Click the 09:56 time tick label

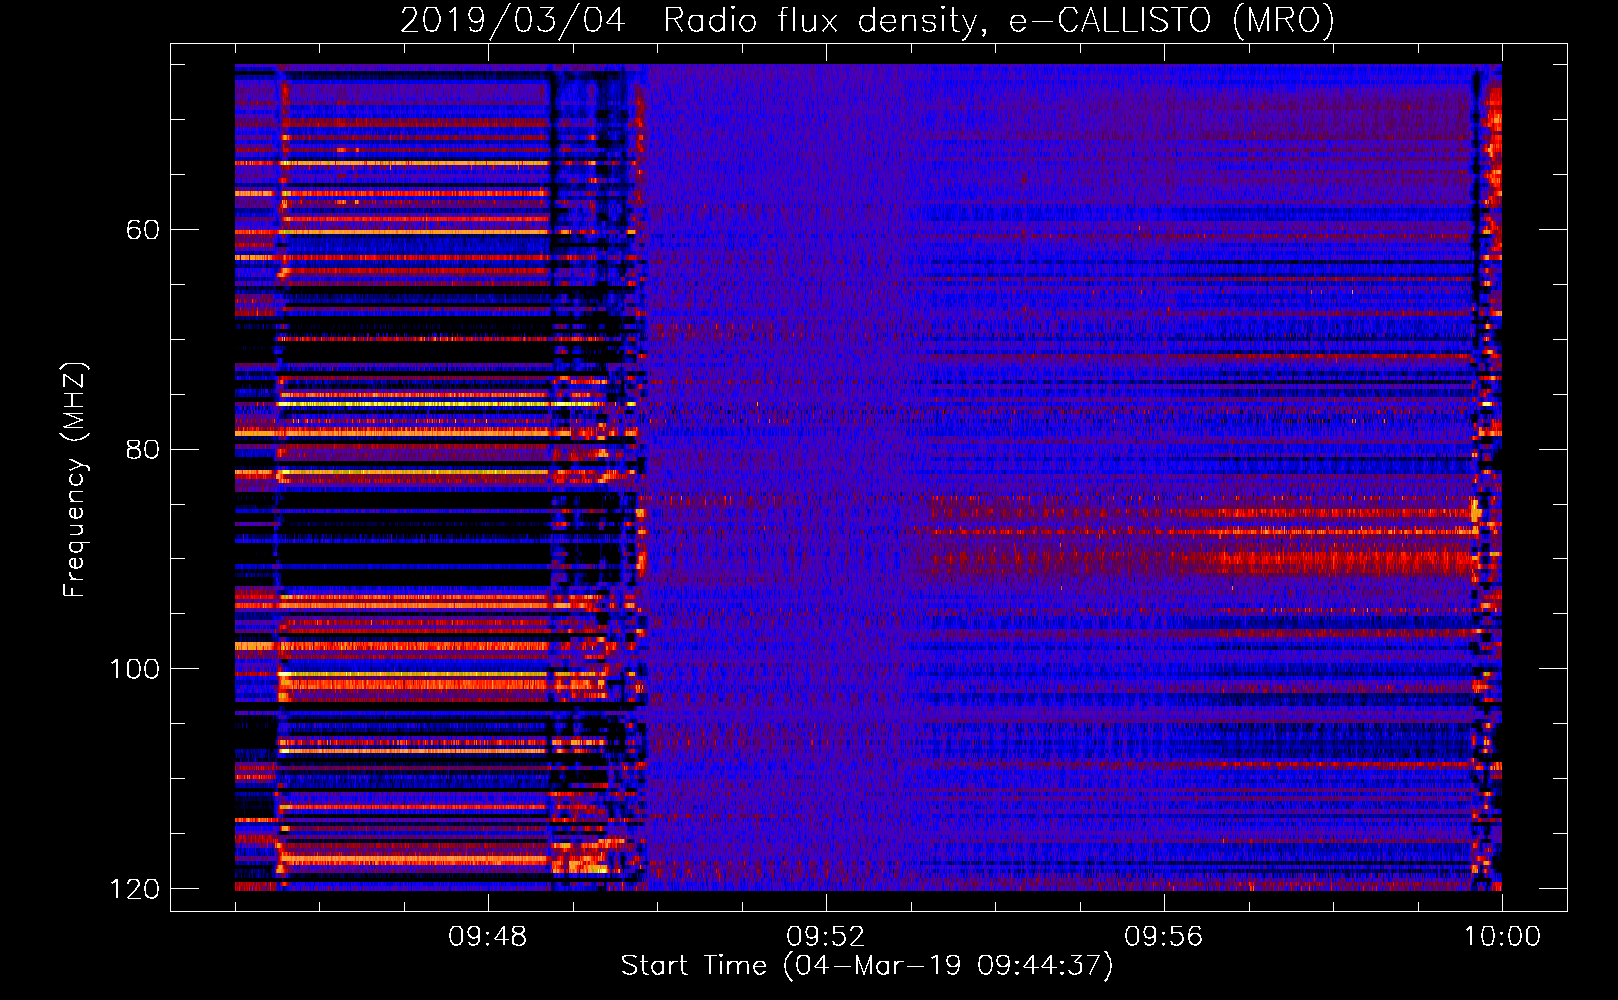(x=1164, y=937)
